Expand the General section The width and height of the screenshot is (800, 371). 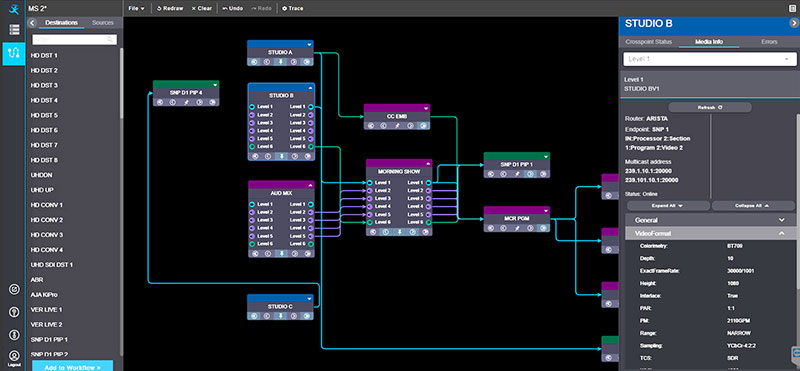point(710,220)
